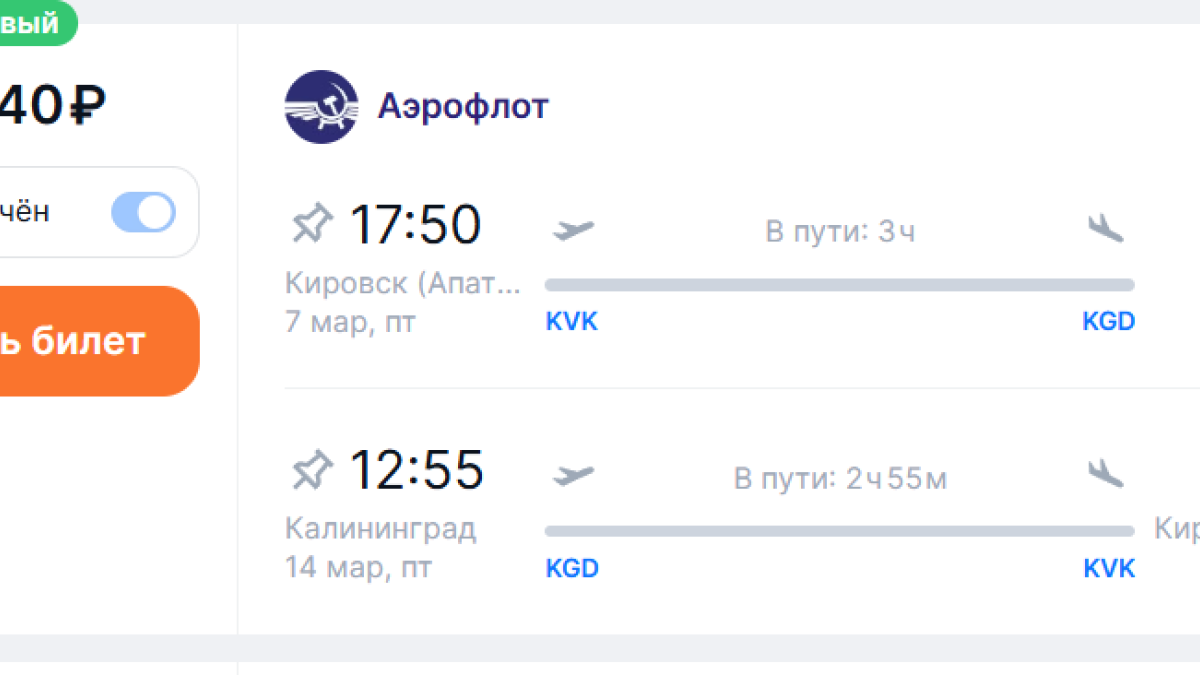Viewport: 1200px width, 675px height.
Task: Click takeoff plane icon above KVK departure
Action: [573, 230]
